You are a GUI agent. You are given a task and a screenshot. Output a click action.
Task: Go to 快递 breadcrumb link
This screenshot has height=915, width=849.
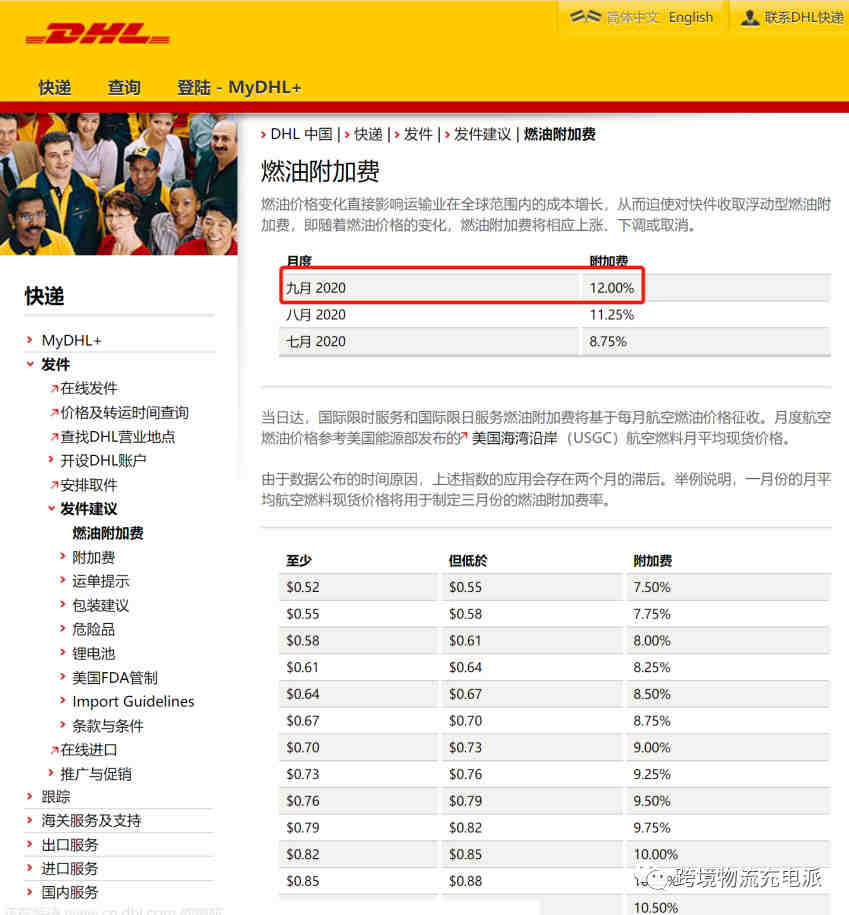368,134
